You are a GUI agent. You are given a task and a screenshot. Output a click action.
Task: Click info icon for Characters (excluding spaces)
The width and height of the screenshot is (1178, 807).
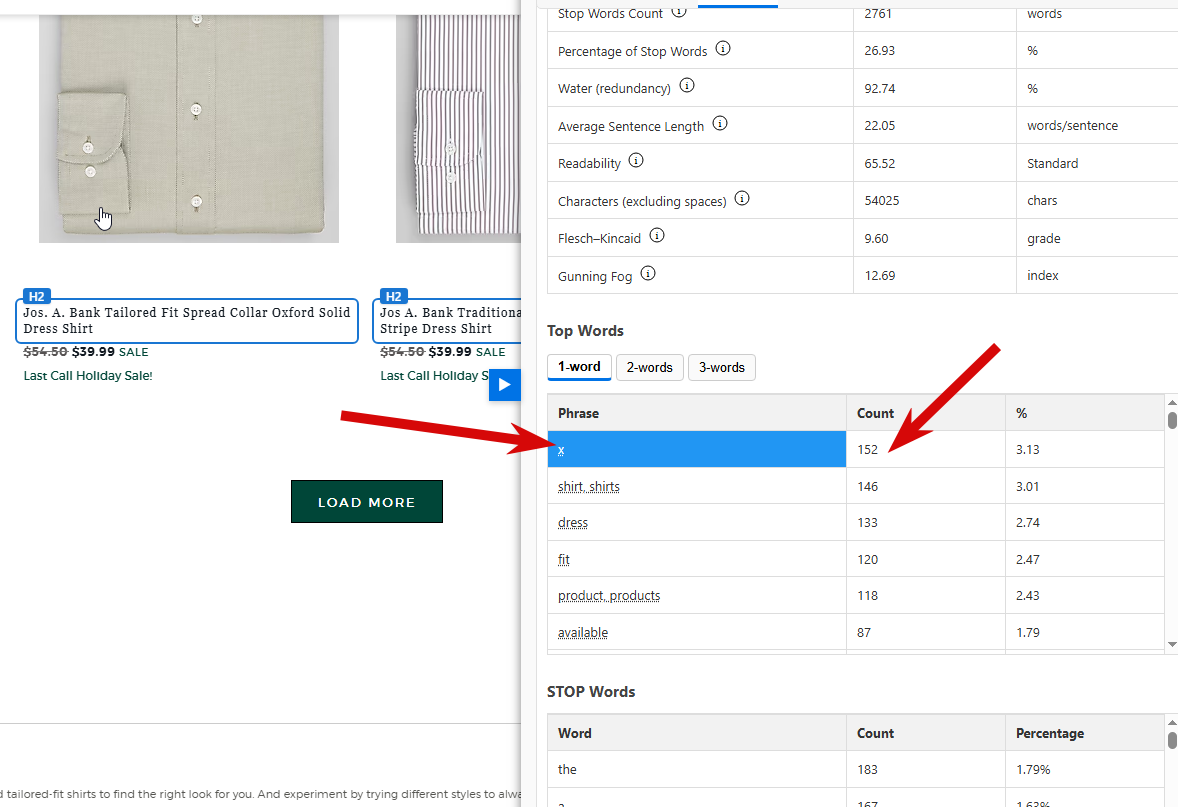pos(742,198)
